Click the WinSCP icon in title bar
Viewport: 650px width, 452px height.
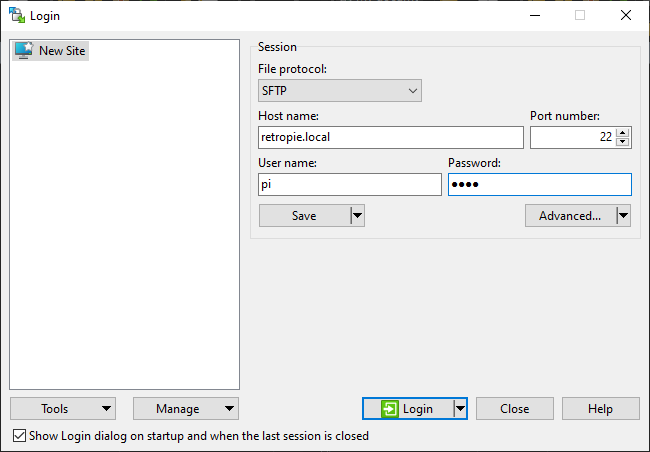point(17,15)
